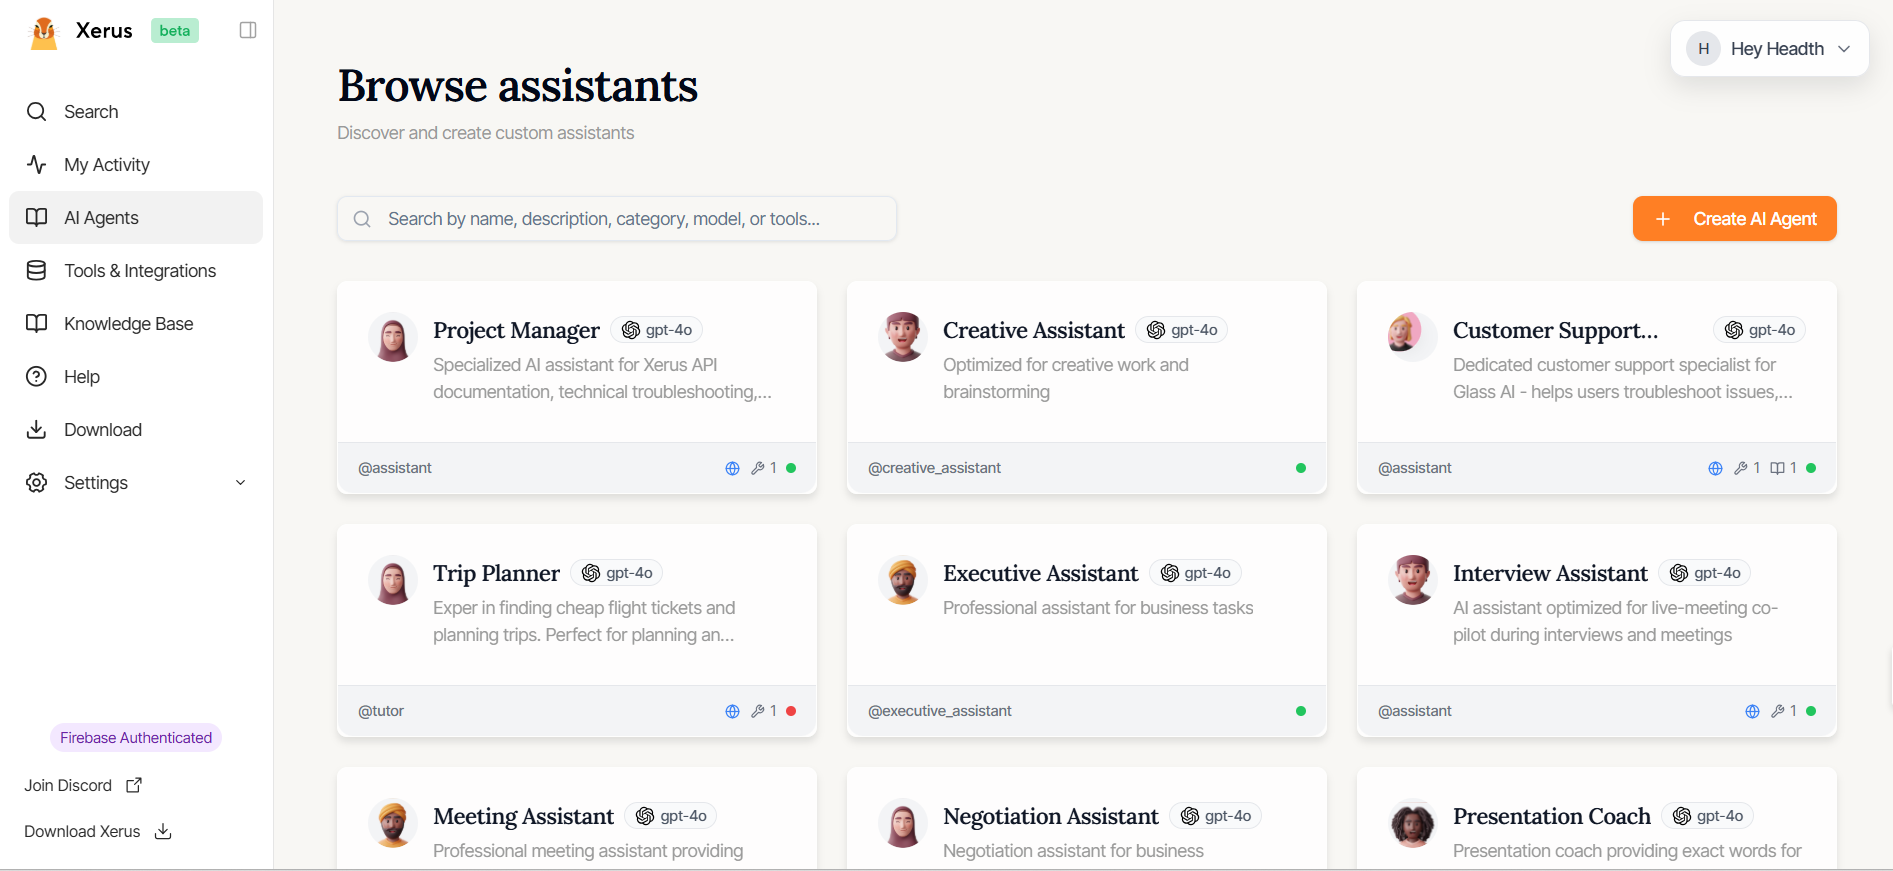Screen dimensions: 1893x871
Task: Click the @tutor handle
Action: click(381, 711)
